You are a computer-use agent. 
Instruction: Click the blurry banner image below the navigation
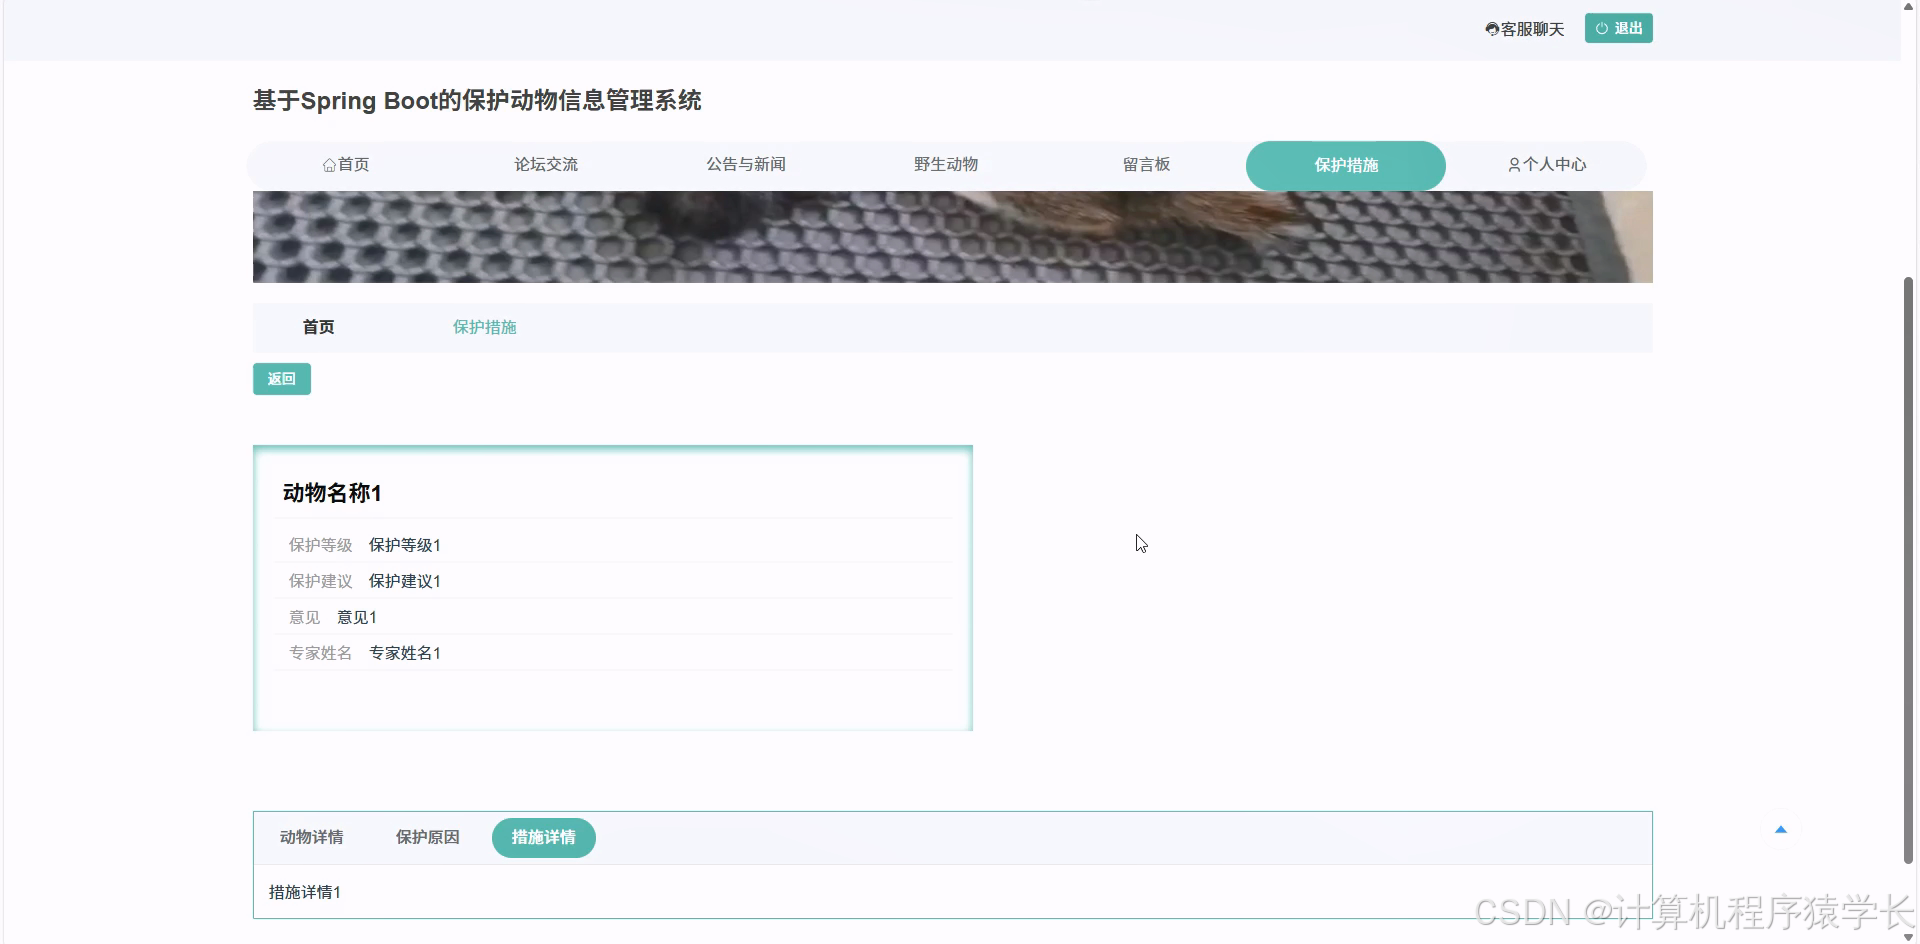point(950,236)
